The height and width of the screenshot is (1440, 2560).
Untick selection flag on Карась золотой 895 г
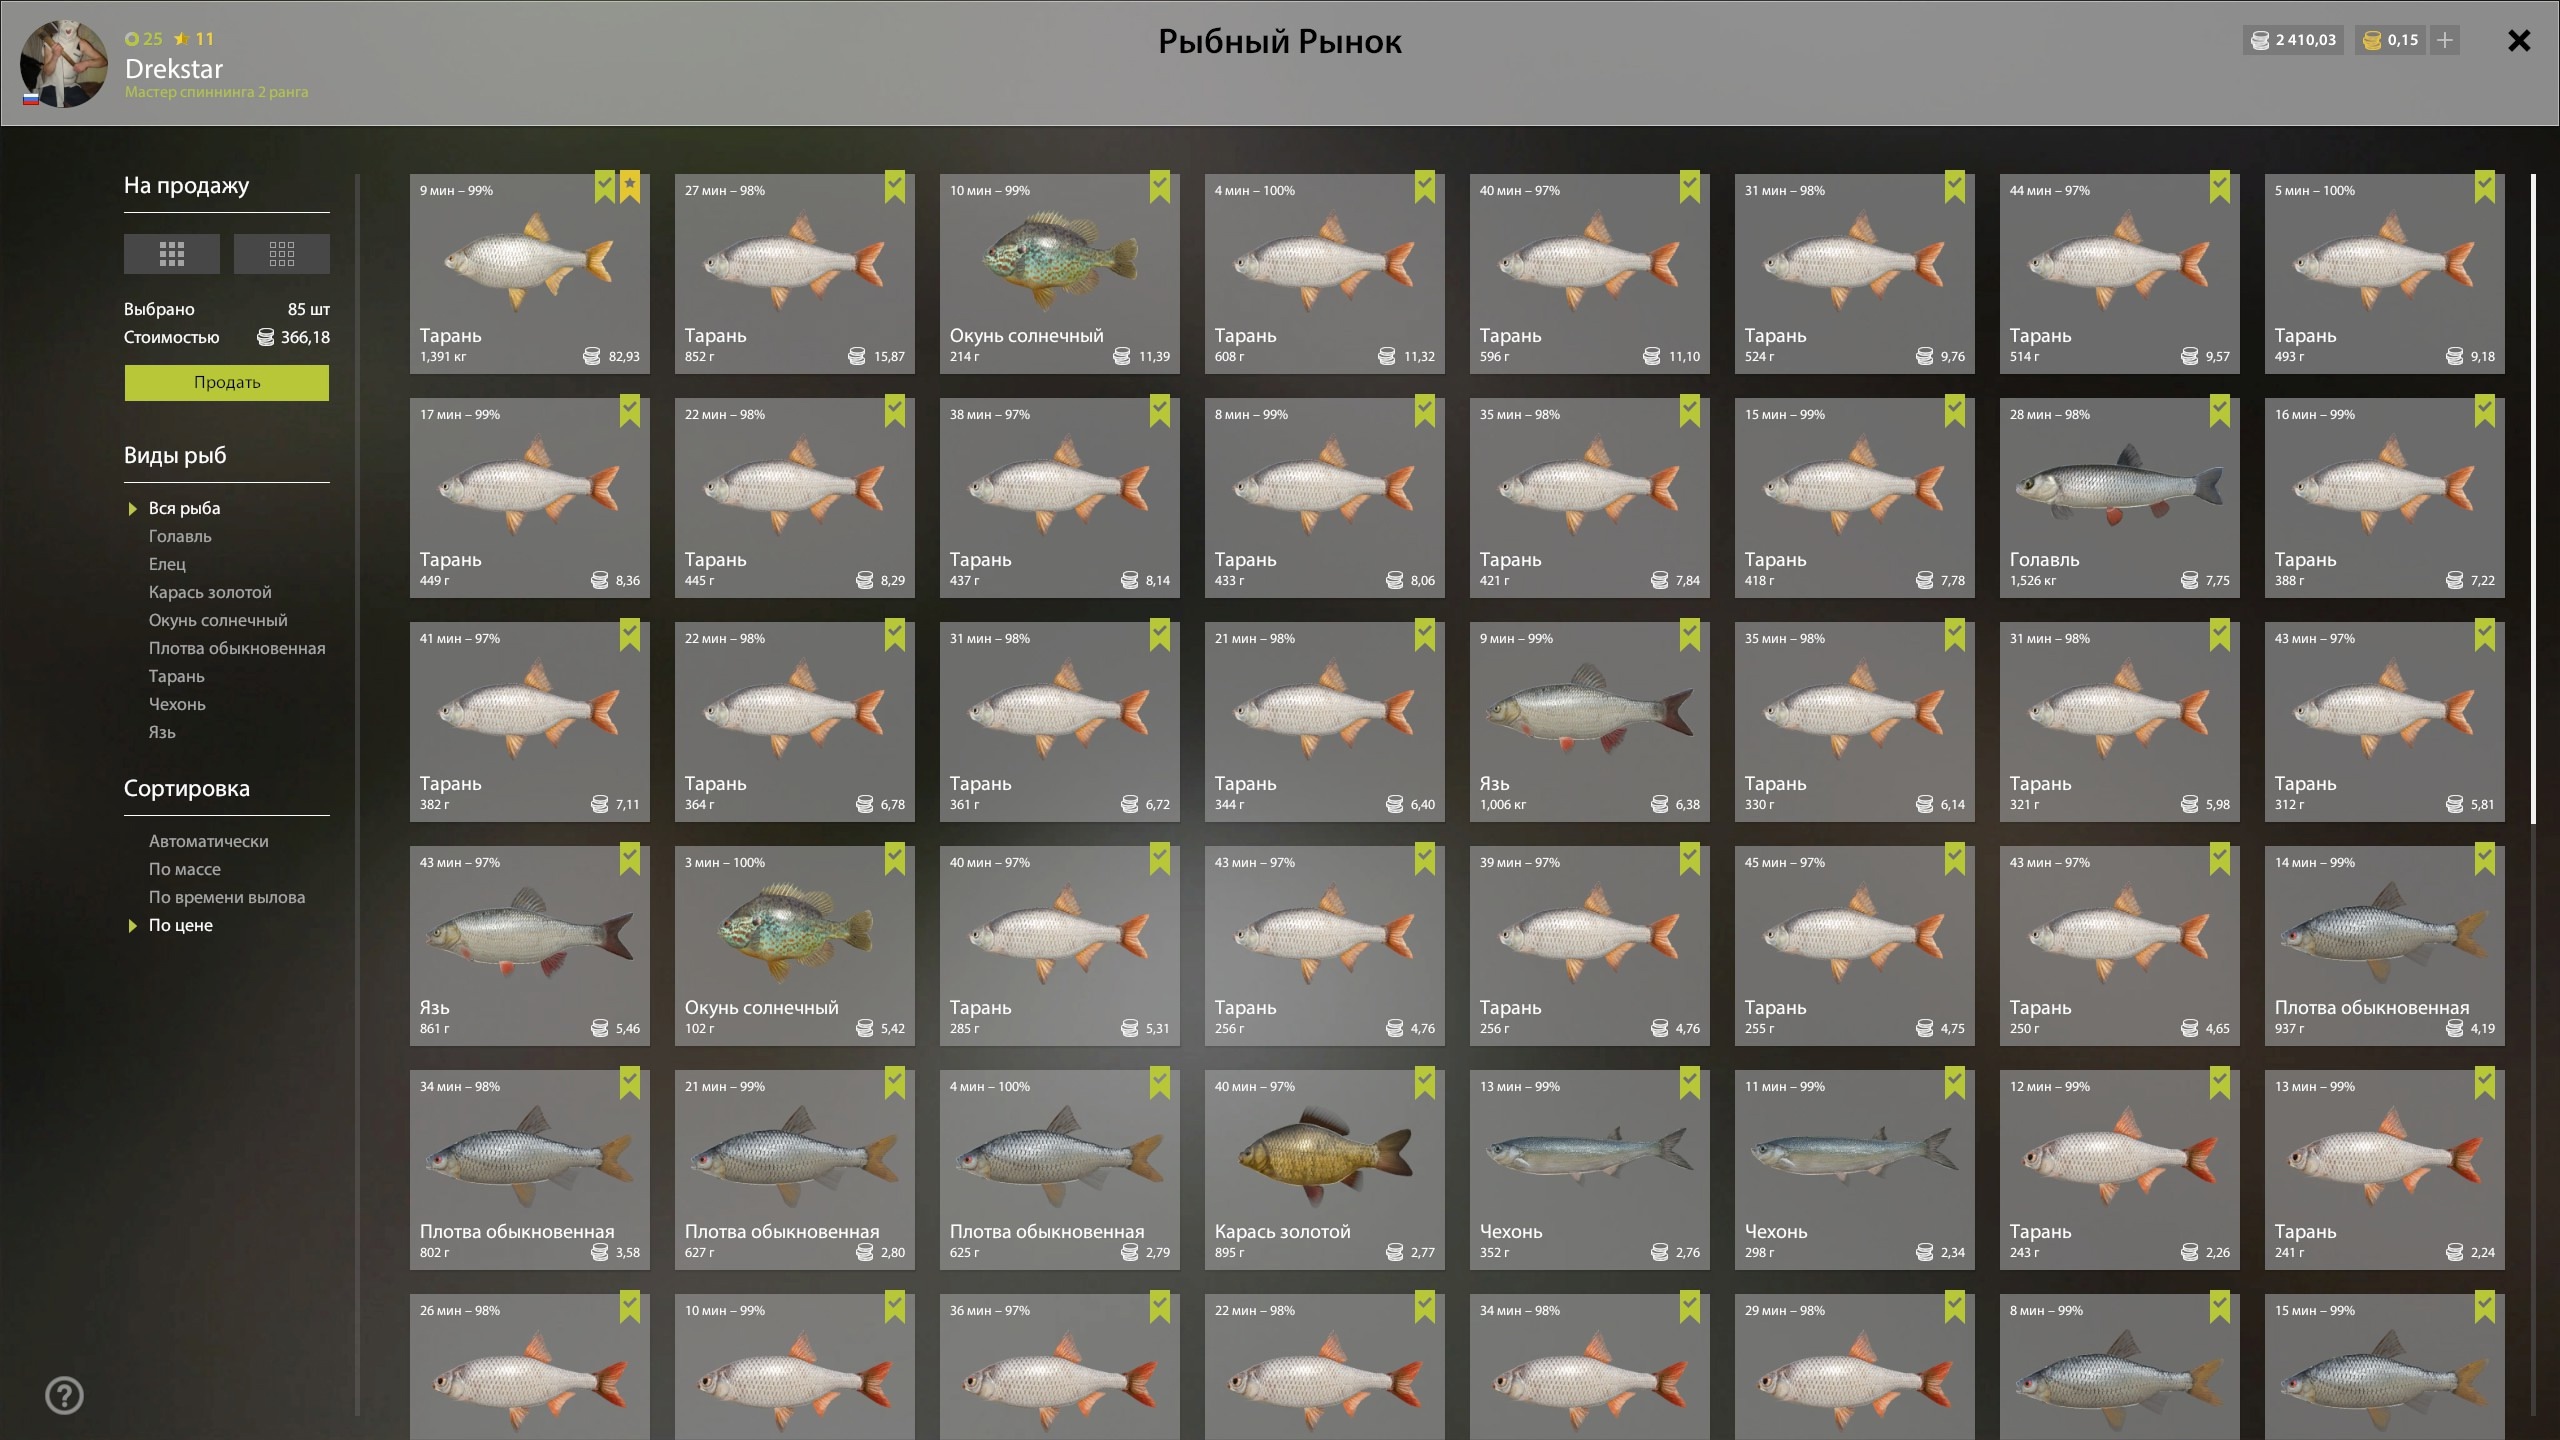tap(1425, 1082)
